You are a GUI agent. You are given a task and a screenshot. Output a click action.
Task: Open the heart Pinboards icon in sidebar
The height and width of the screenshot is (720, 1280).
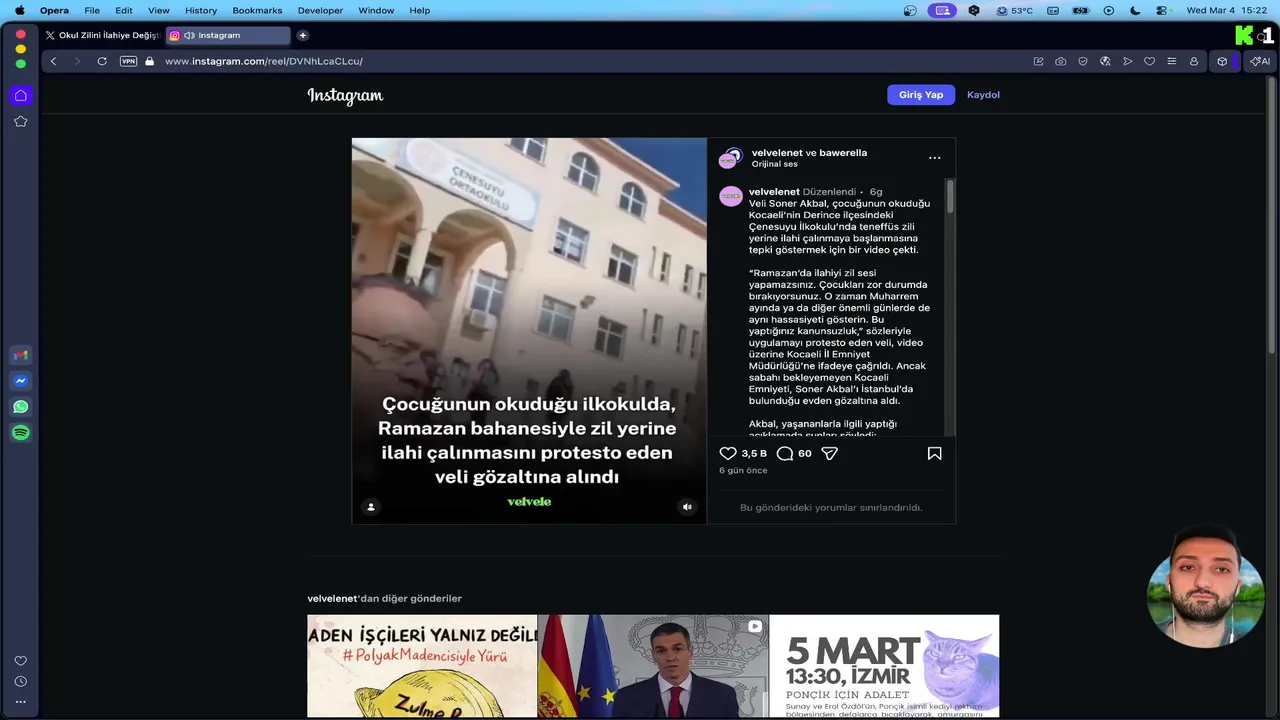coord(20,661)
